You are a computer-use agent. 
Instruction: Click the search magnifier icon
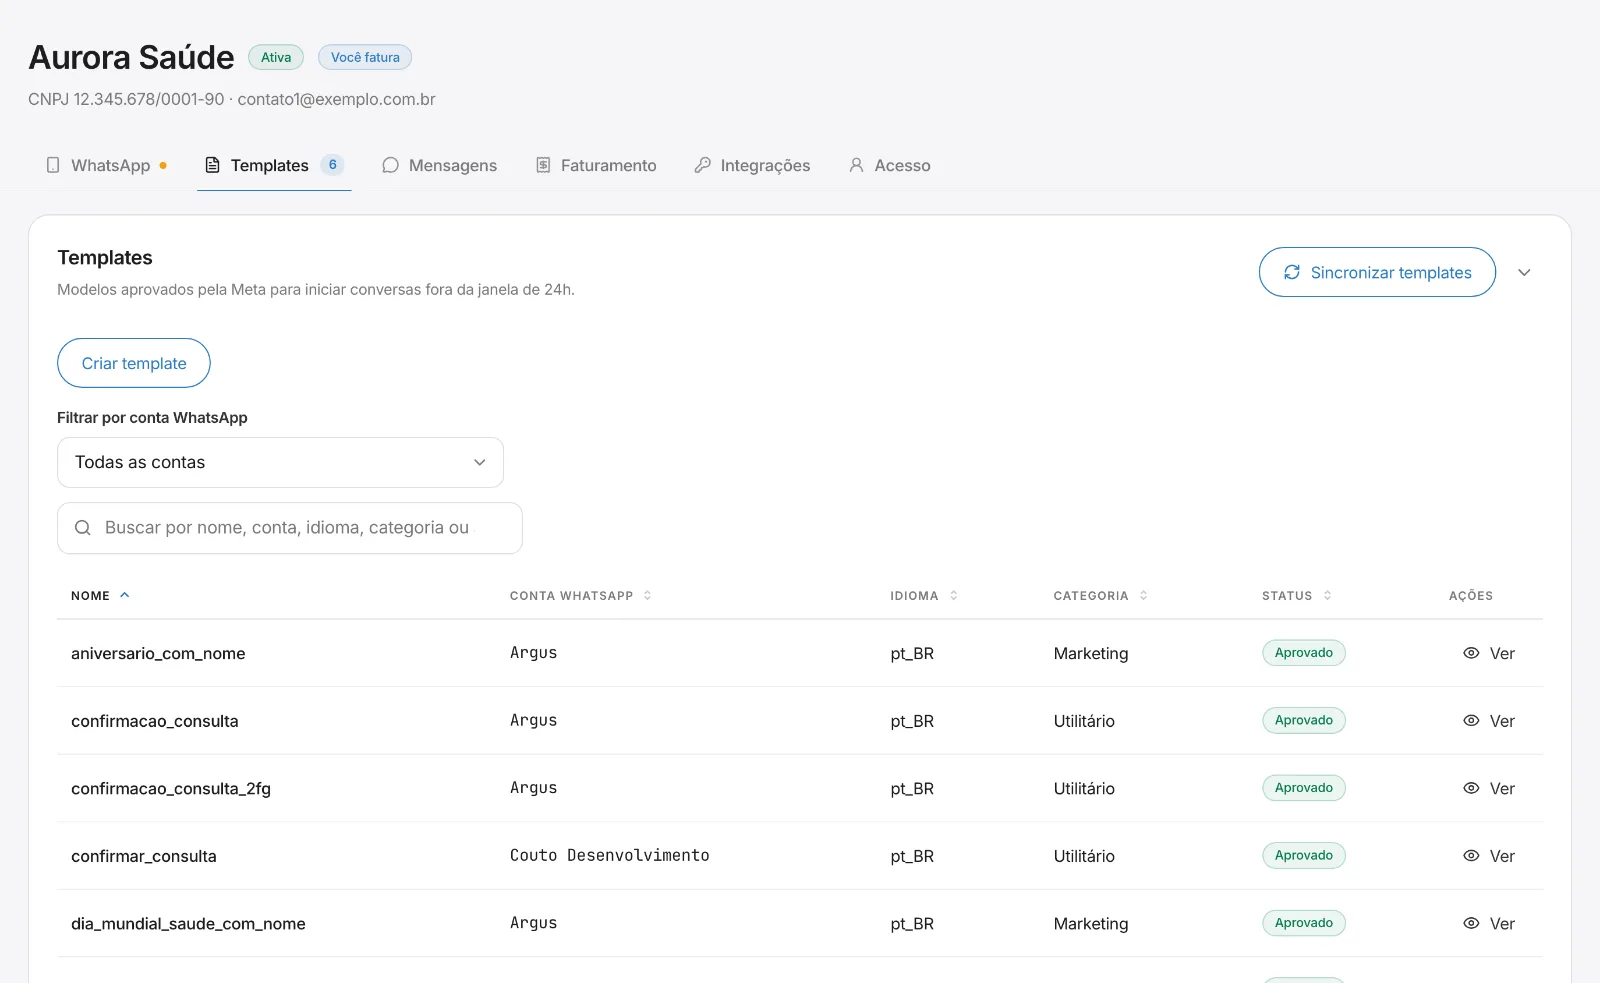[x=83, y=528]
